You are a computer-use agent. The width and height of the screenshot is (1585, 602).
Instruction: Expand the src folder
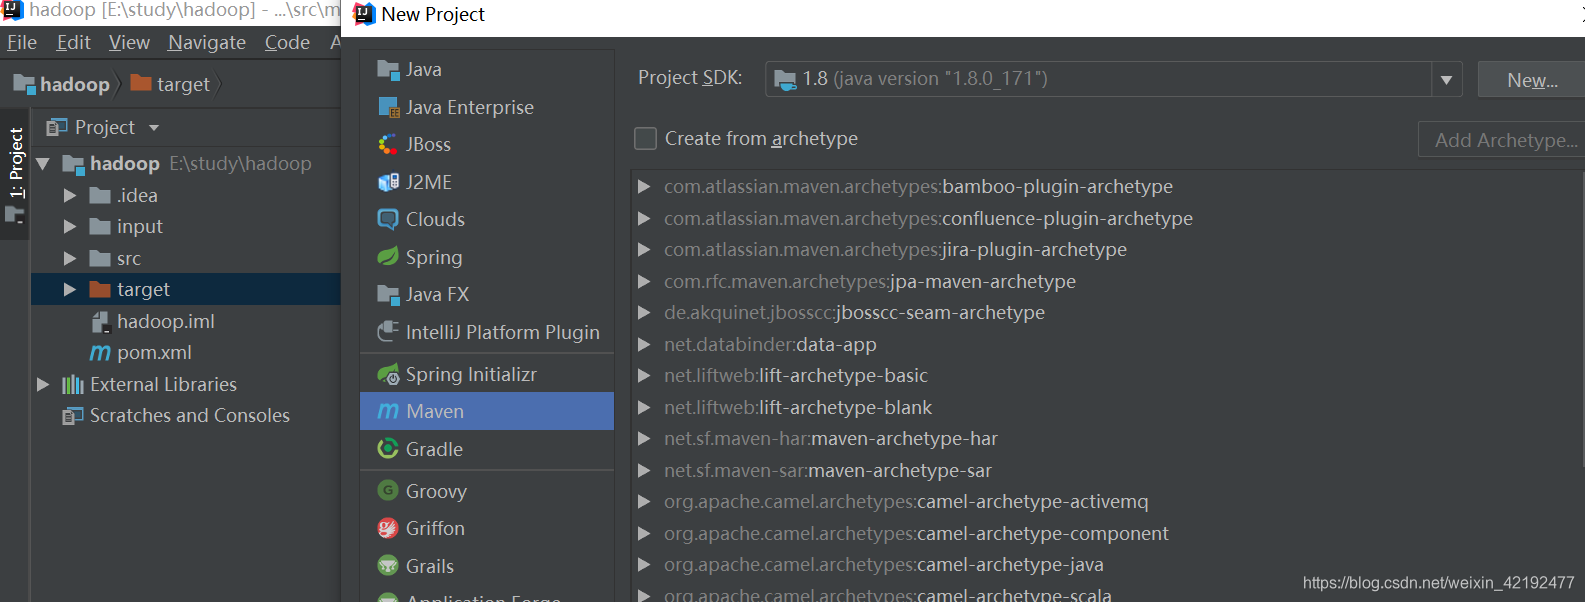pyautogui.click(x=70, y=259)
